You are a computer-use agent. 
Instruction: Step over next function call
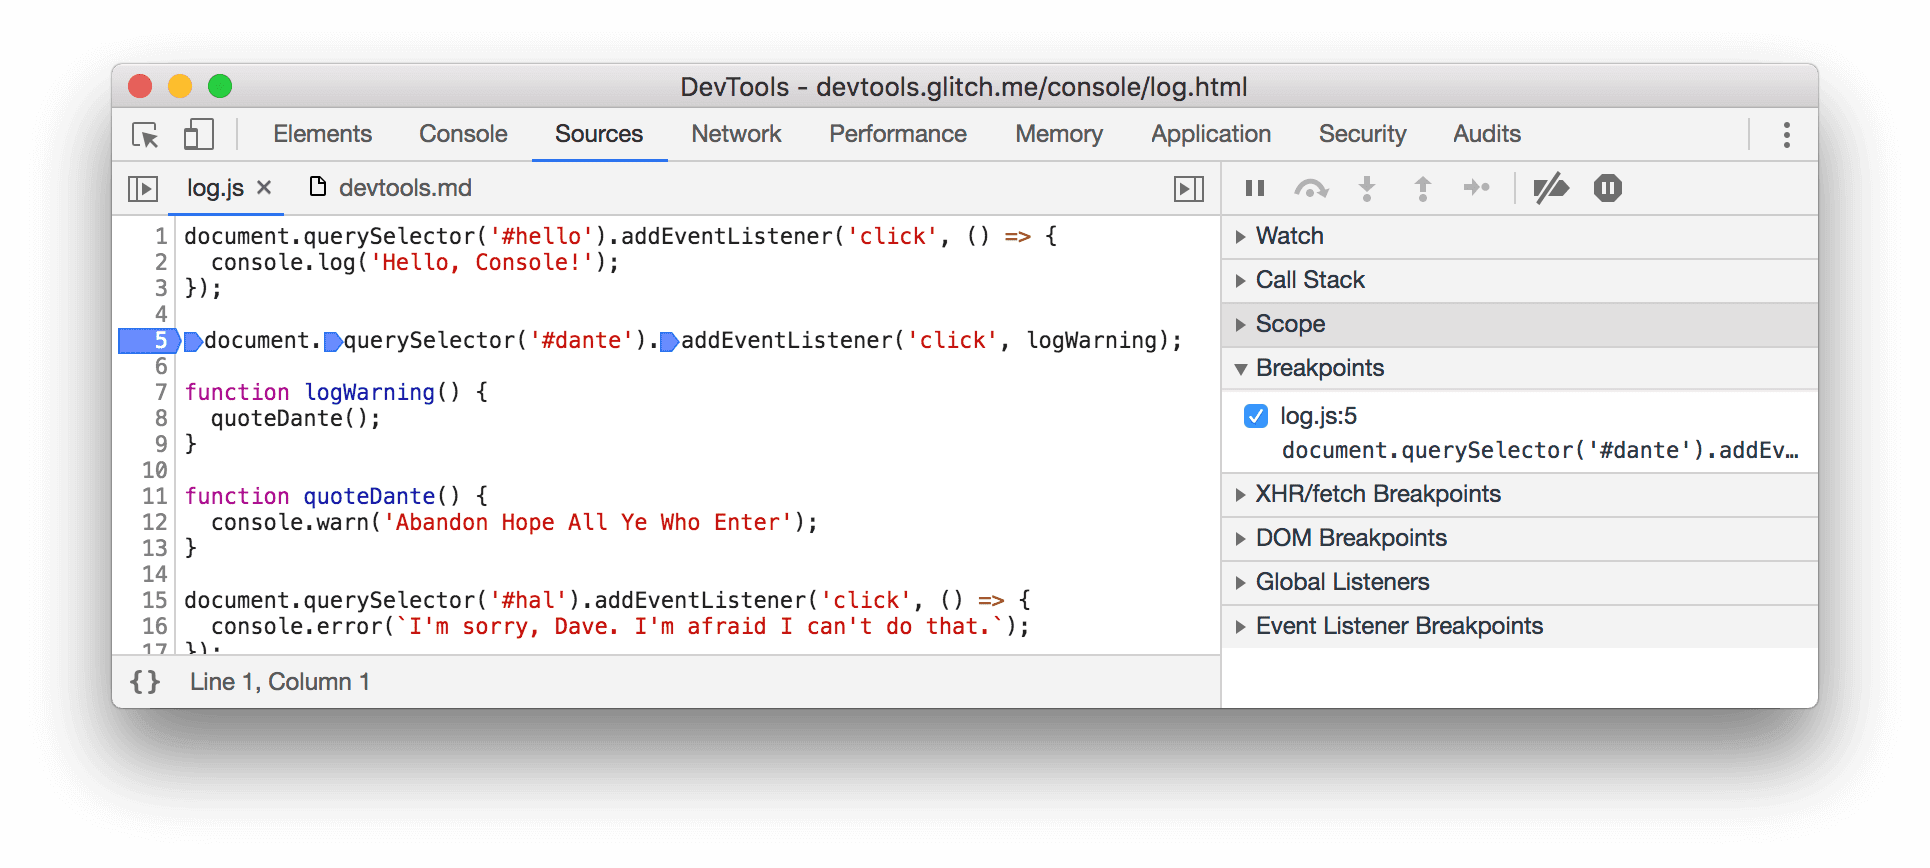[x=1310, y=188]
